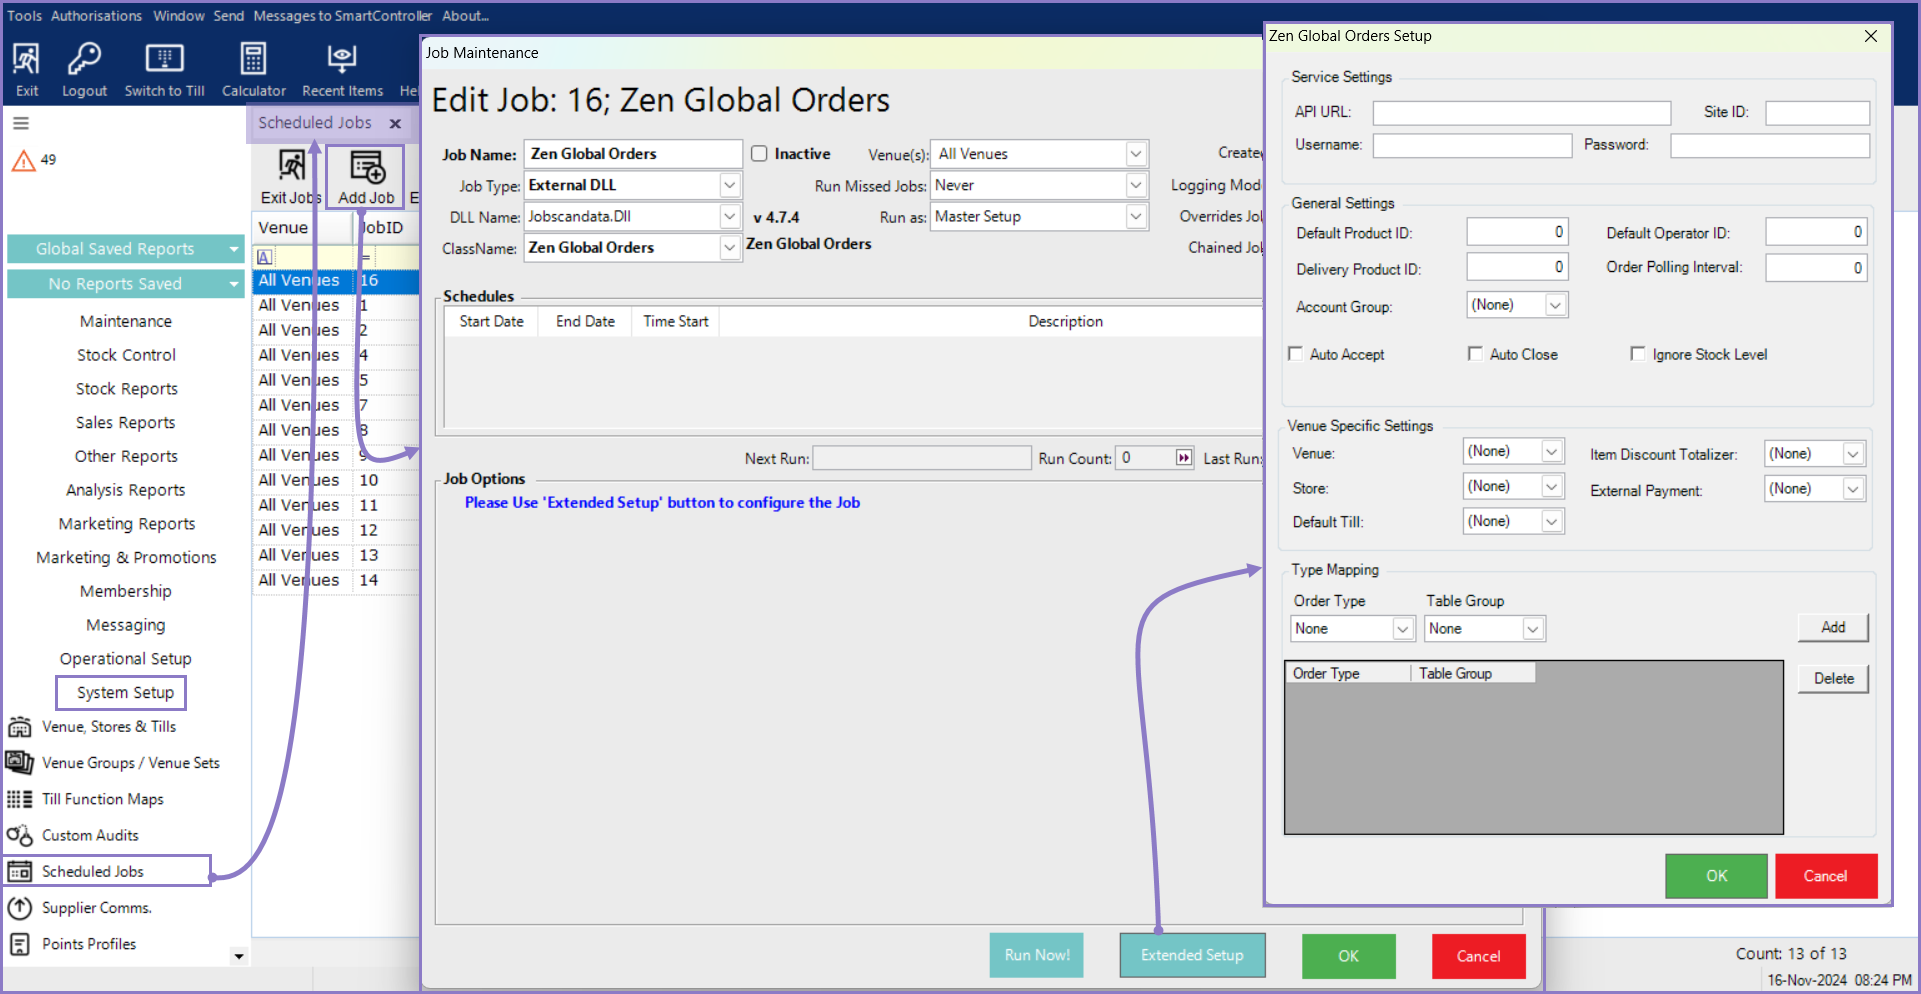Click sidebar scroll-down arrow
This screenshot has height=994, width=1921.
238,956
